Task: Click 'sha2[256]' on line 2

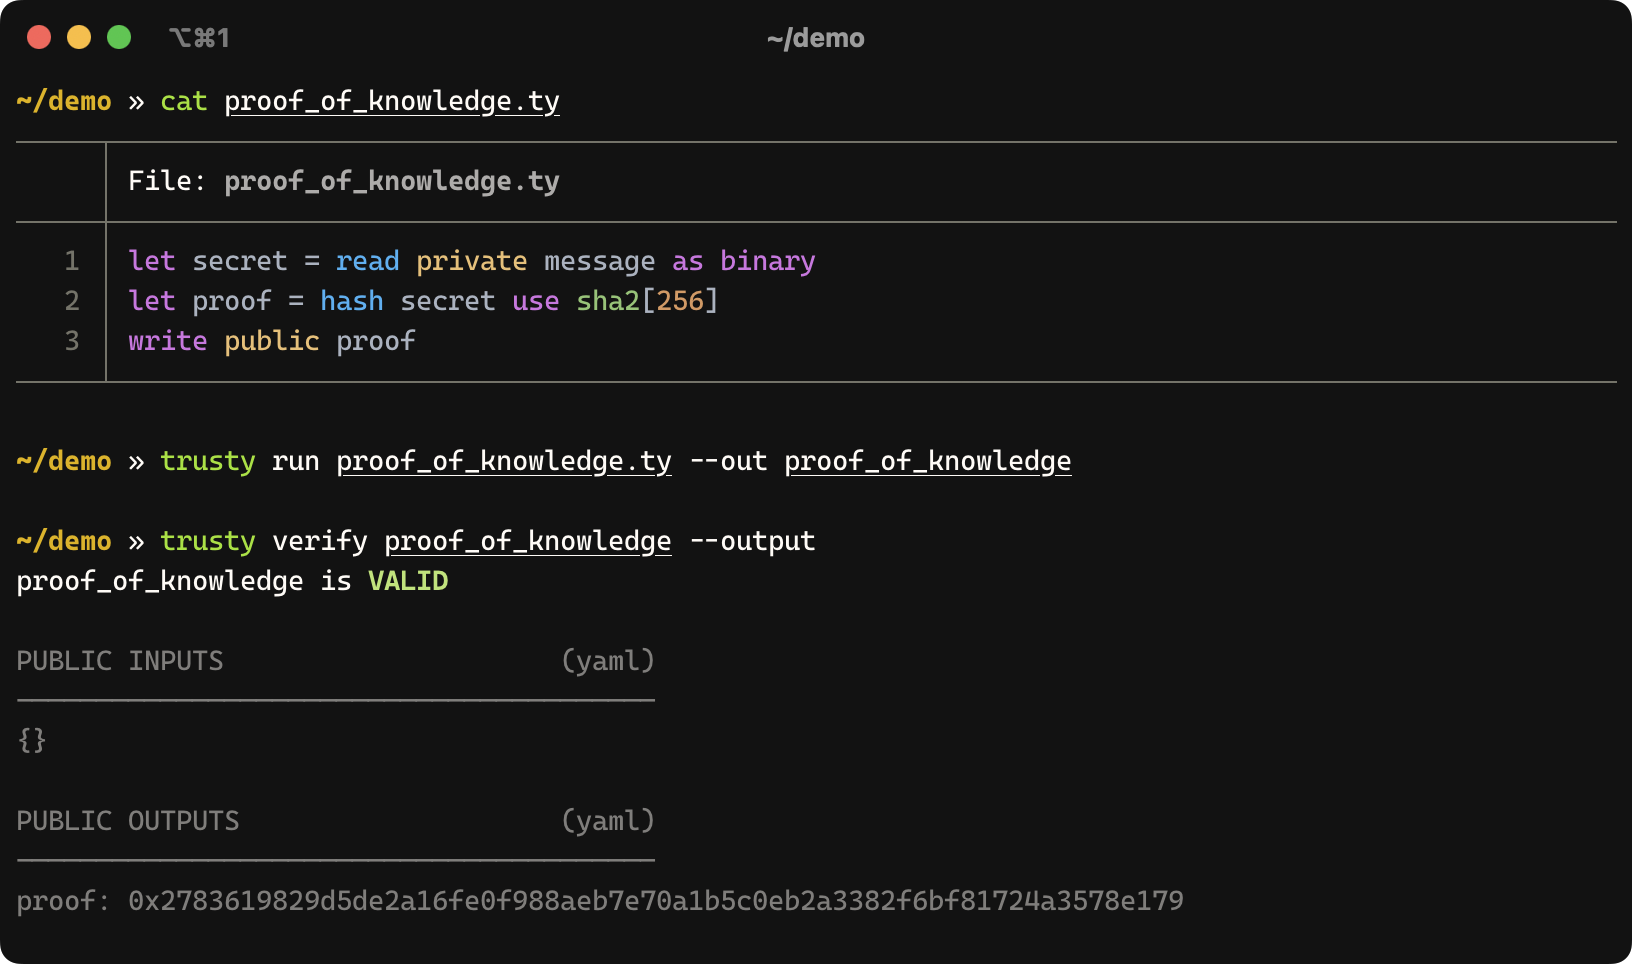Action: [648, 301]
